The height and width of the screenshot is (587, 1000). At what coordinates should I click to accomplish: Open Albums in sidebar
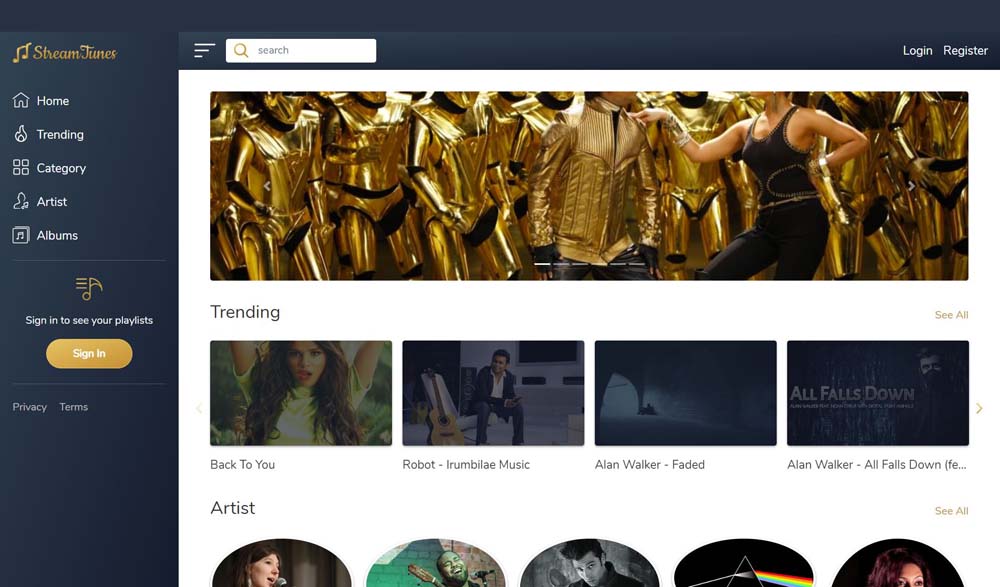coord(57,235)
